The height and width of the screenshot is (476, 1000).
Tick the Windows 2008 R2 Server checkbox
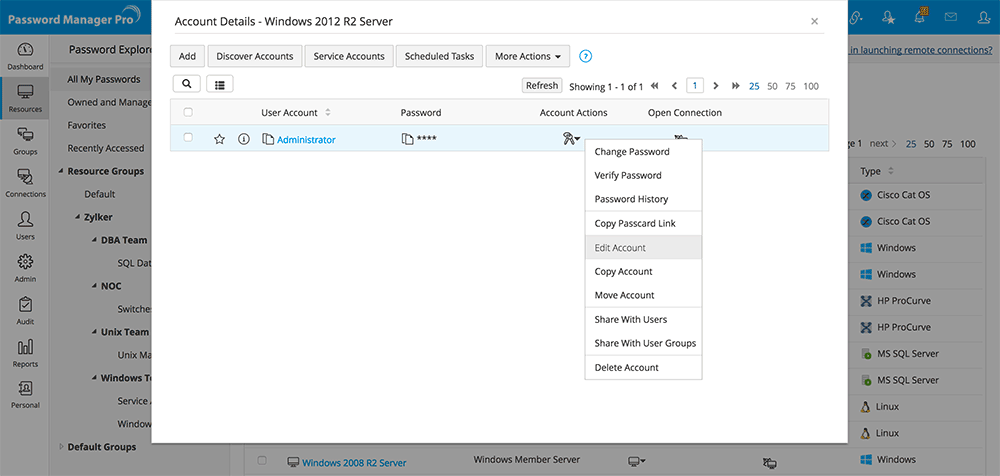pos(262,460)
